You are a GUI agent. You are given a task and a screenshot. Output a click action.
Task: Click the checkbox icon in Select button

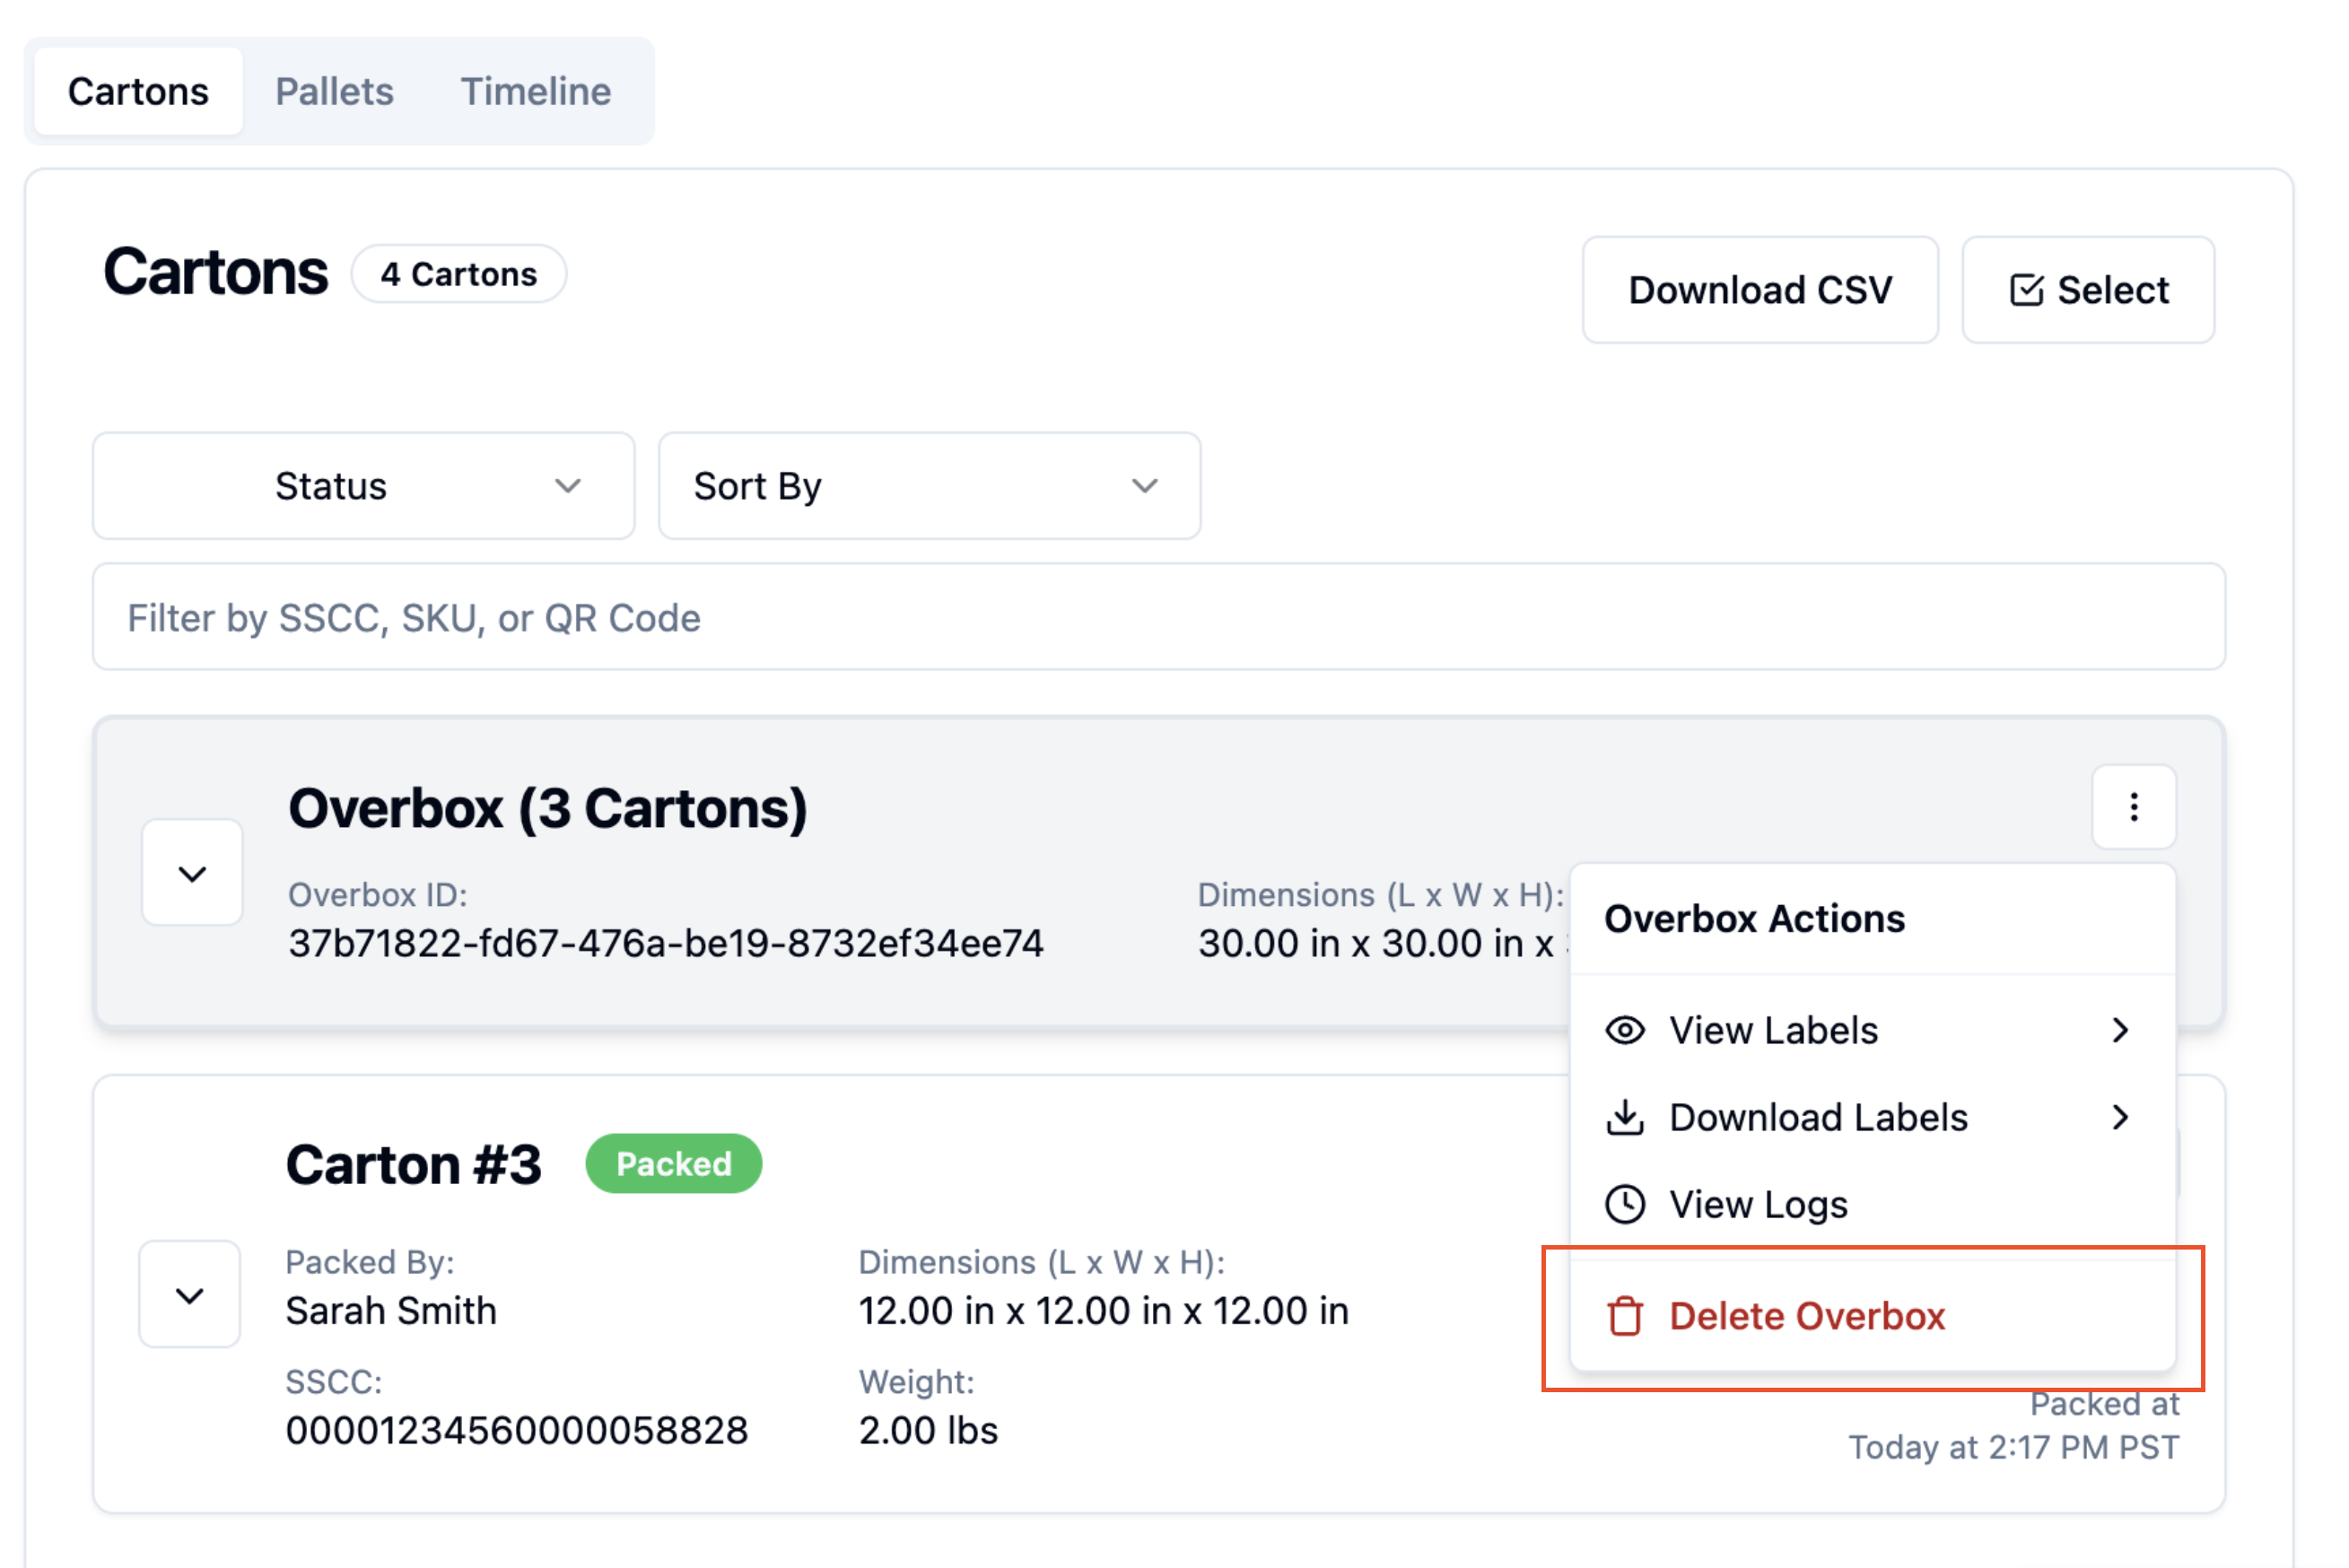[x=2026, y=290]
